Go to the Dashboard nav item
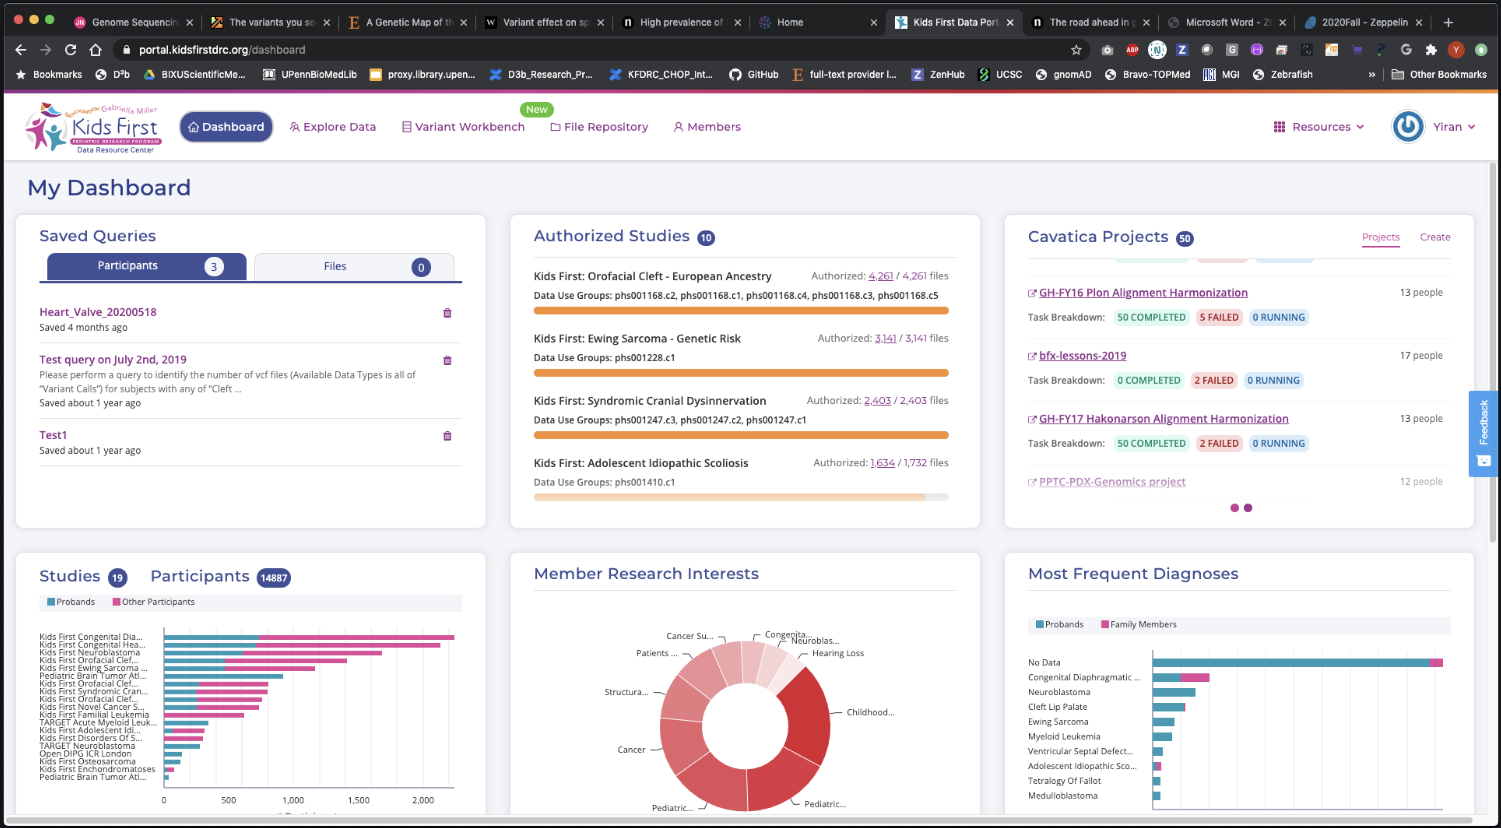This screenshot has height=828, width=1501. pyautogui.click(x=226, y=127)
